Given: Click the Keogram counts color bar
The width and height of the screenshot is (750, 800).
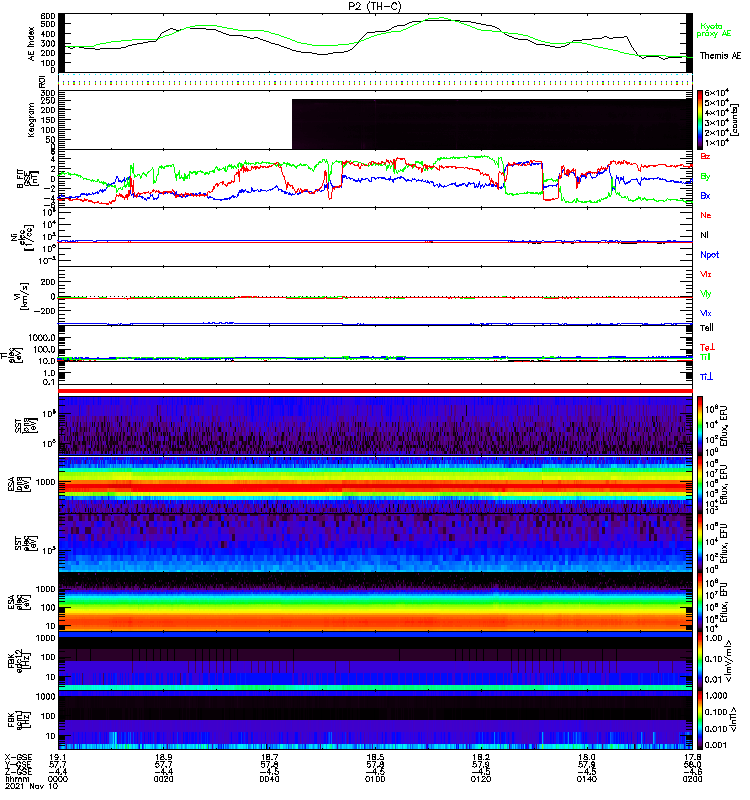Looking at the screenshot, I should (x=700, y=120).
